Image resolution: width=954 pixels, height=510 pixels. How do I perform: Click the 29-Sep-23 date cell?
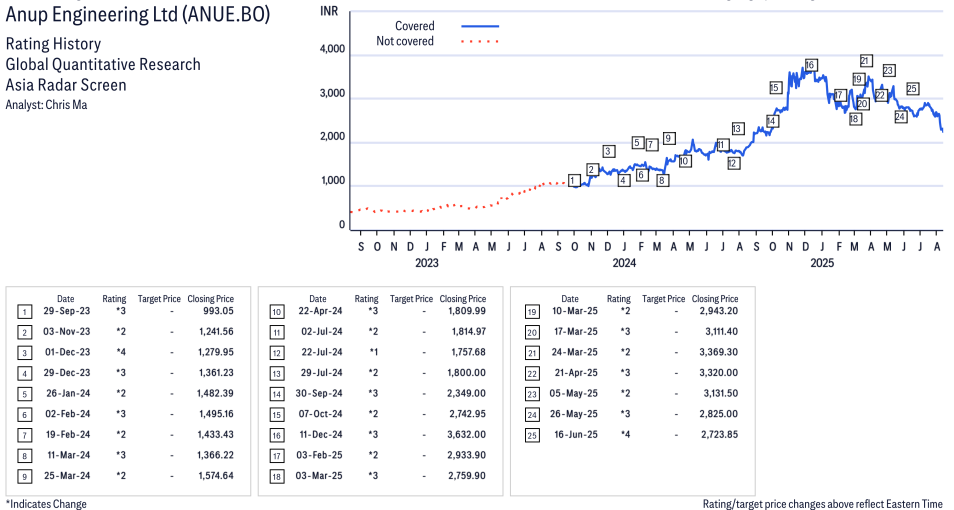[x=66, y=311]
